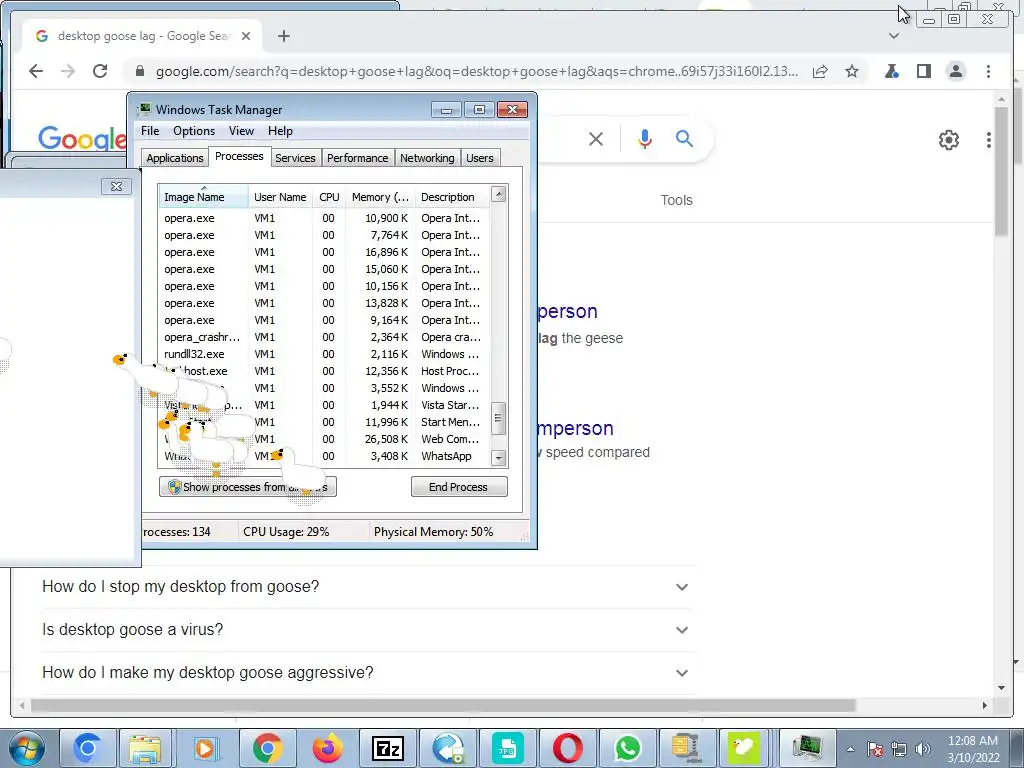Bookmark this page with the star
Viewport: 1024px width, 768px height.
point(852,71)
